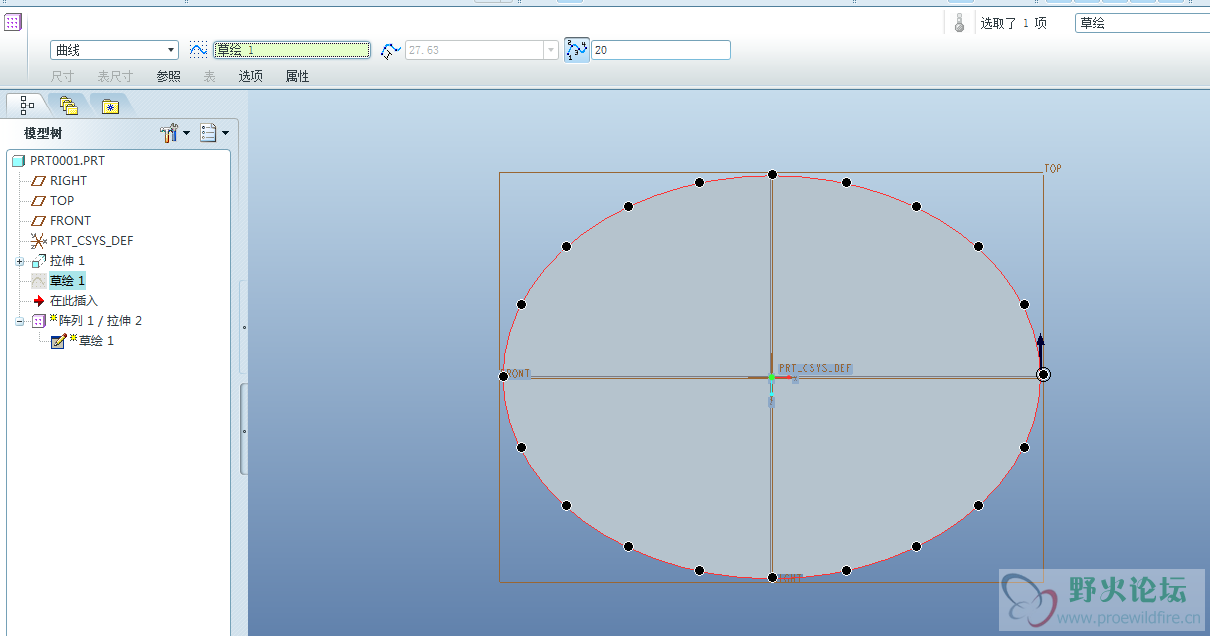Click the member spacing icon beside 27.63
Image resolution: width=1210 pixels, height=636 pixels.
[390, 50]
